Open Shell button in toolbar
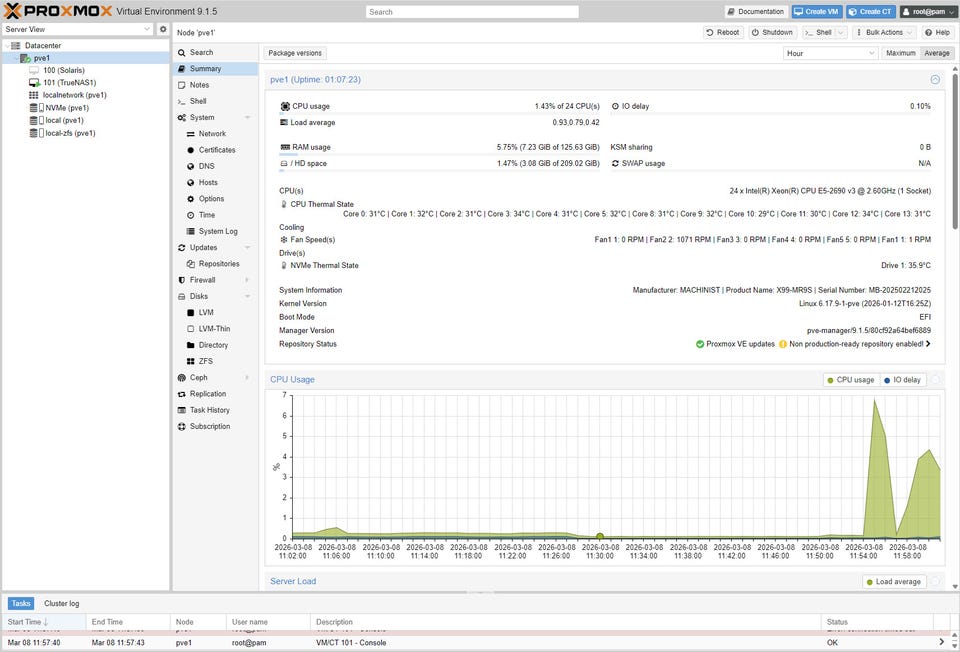 [818, 32]
